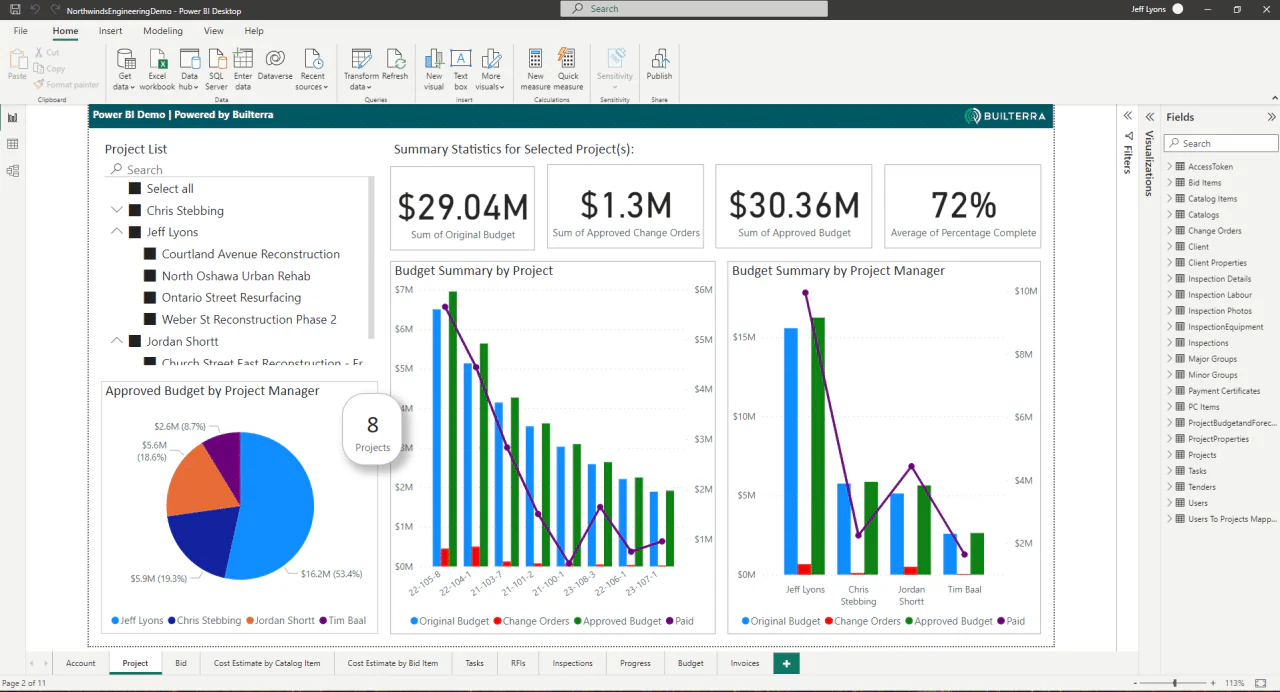The height and width of the screenshot is (692, 1280).
Task: Open the Insert ribbon tab
Action: click(x=110, y=31)
